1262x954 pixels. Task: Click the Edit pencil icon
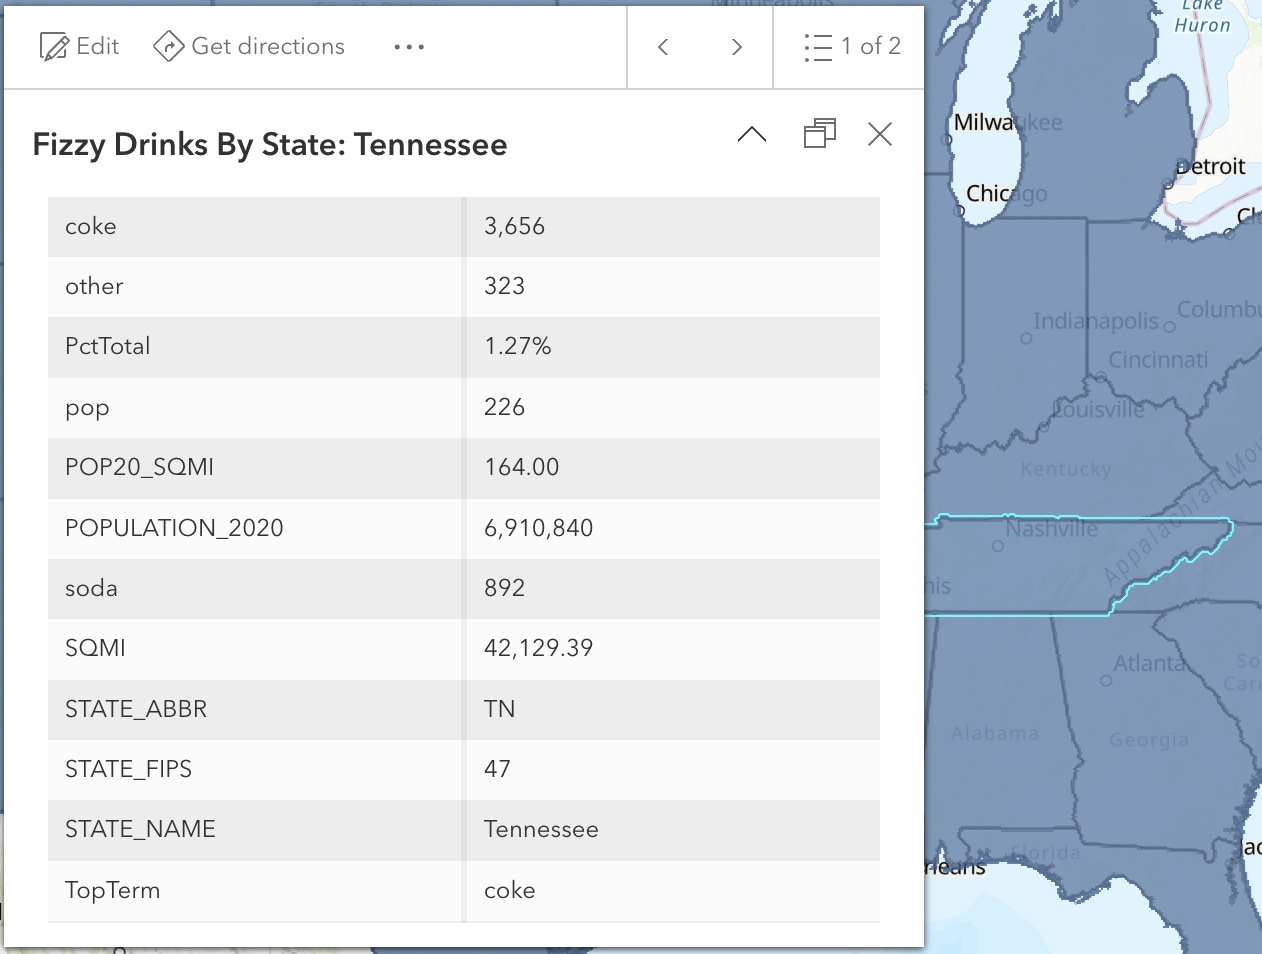point(54,47)
